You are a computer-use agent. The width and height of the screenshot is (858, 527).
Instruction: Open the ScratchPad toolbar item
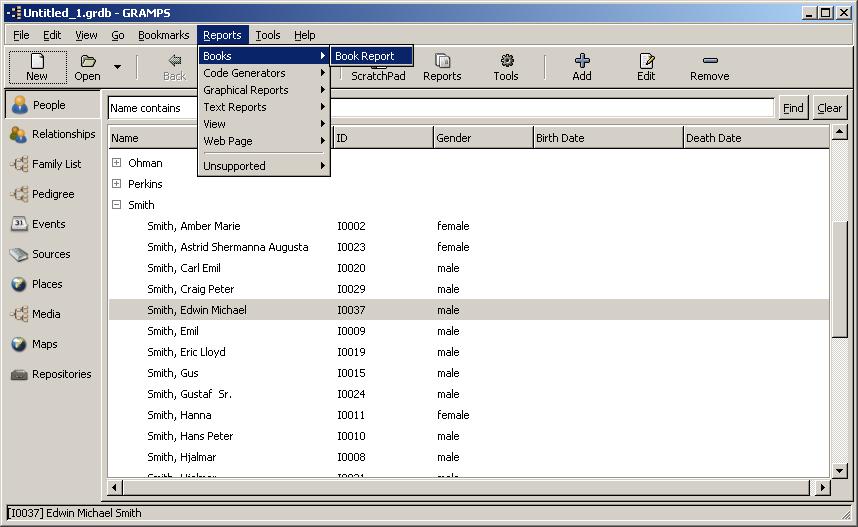[x=378, y=76]
